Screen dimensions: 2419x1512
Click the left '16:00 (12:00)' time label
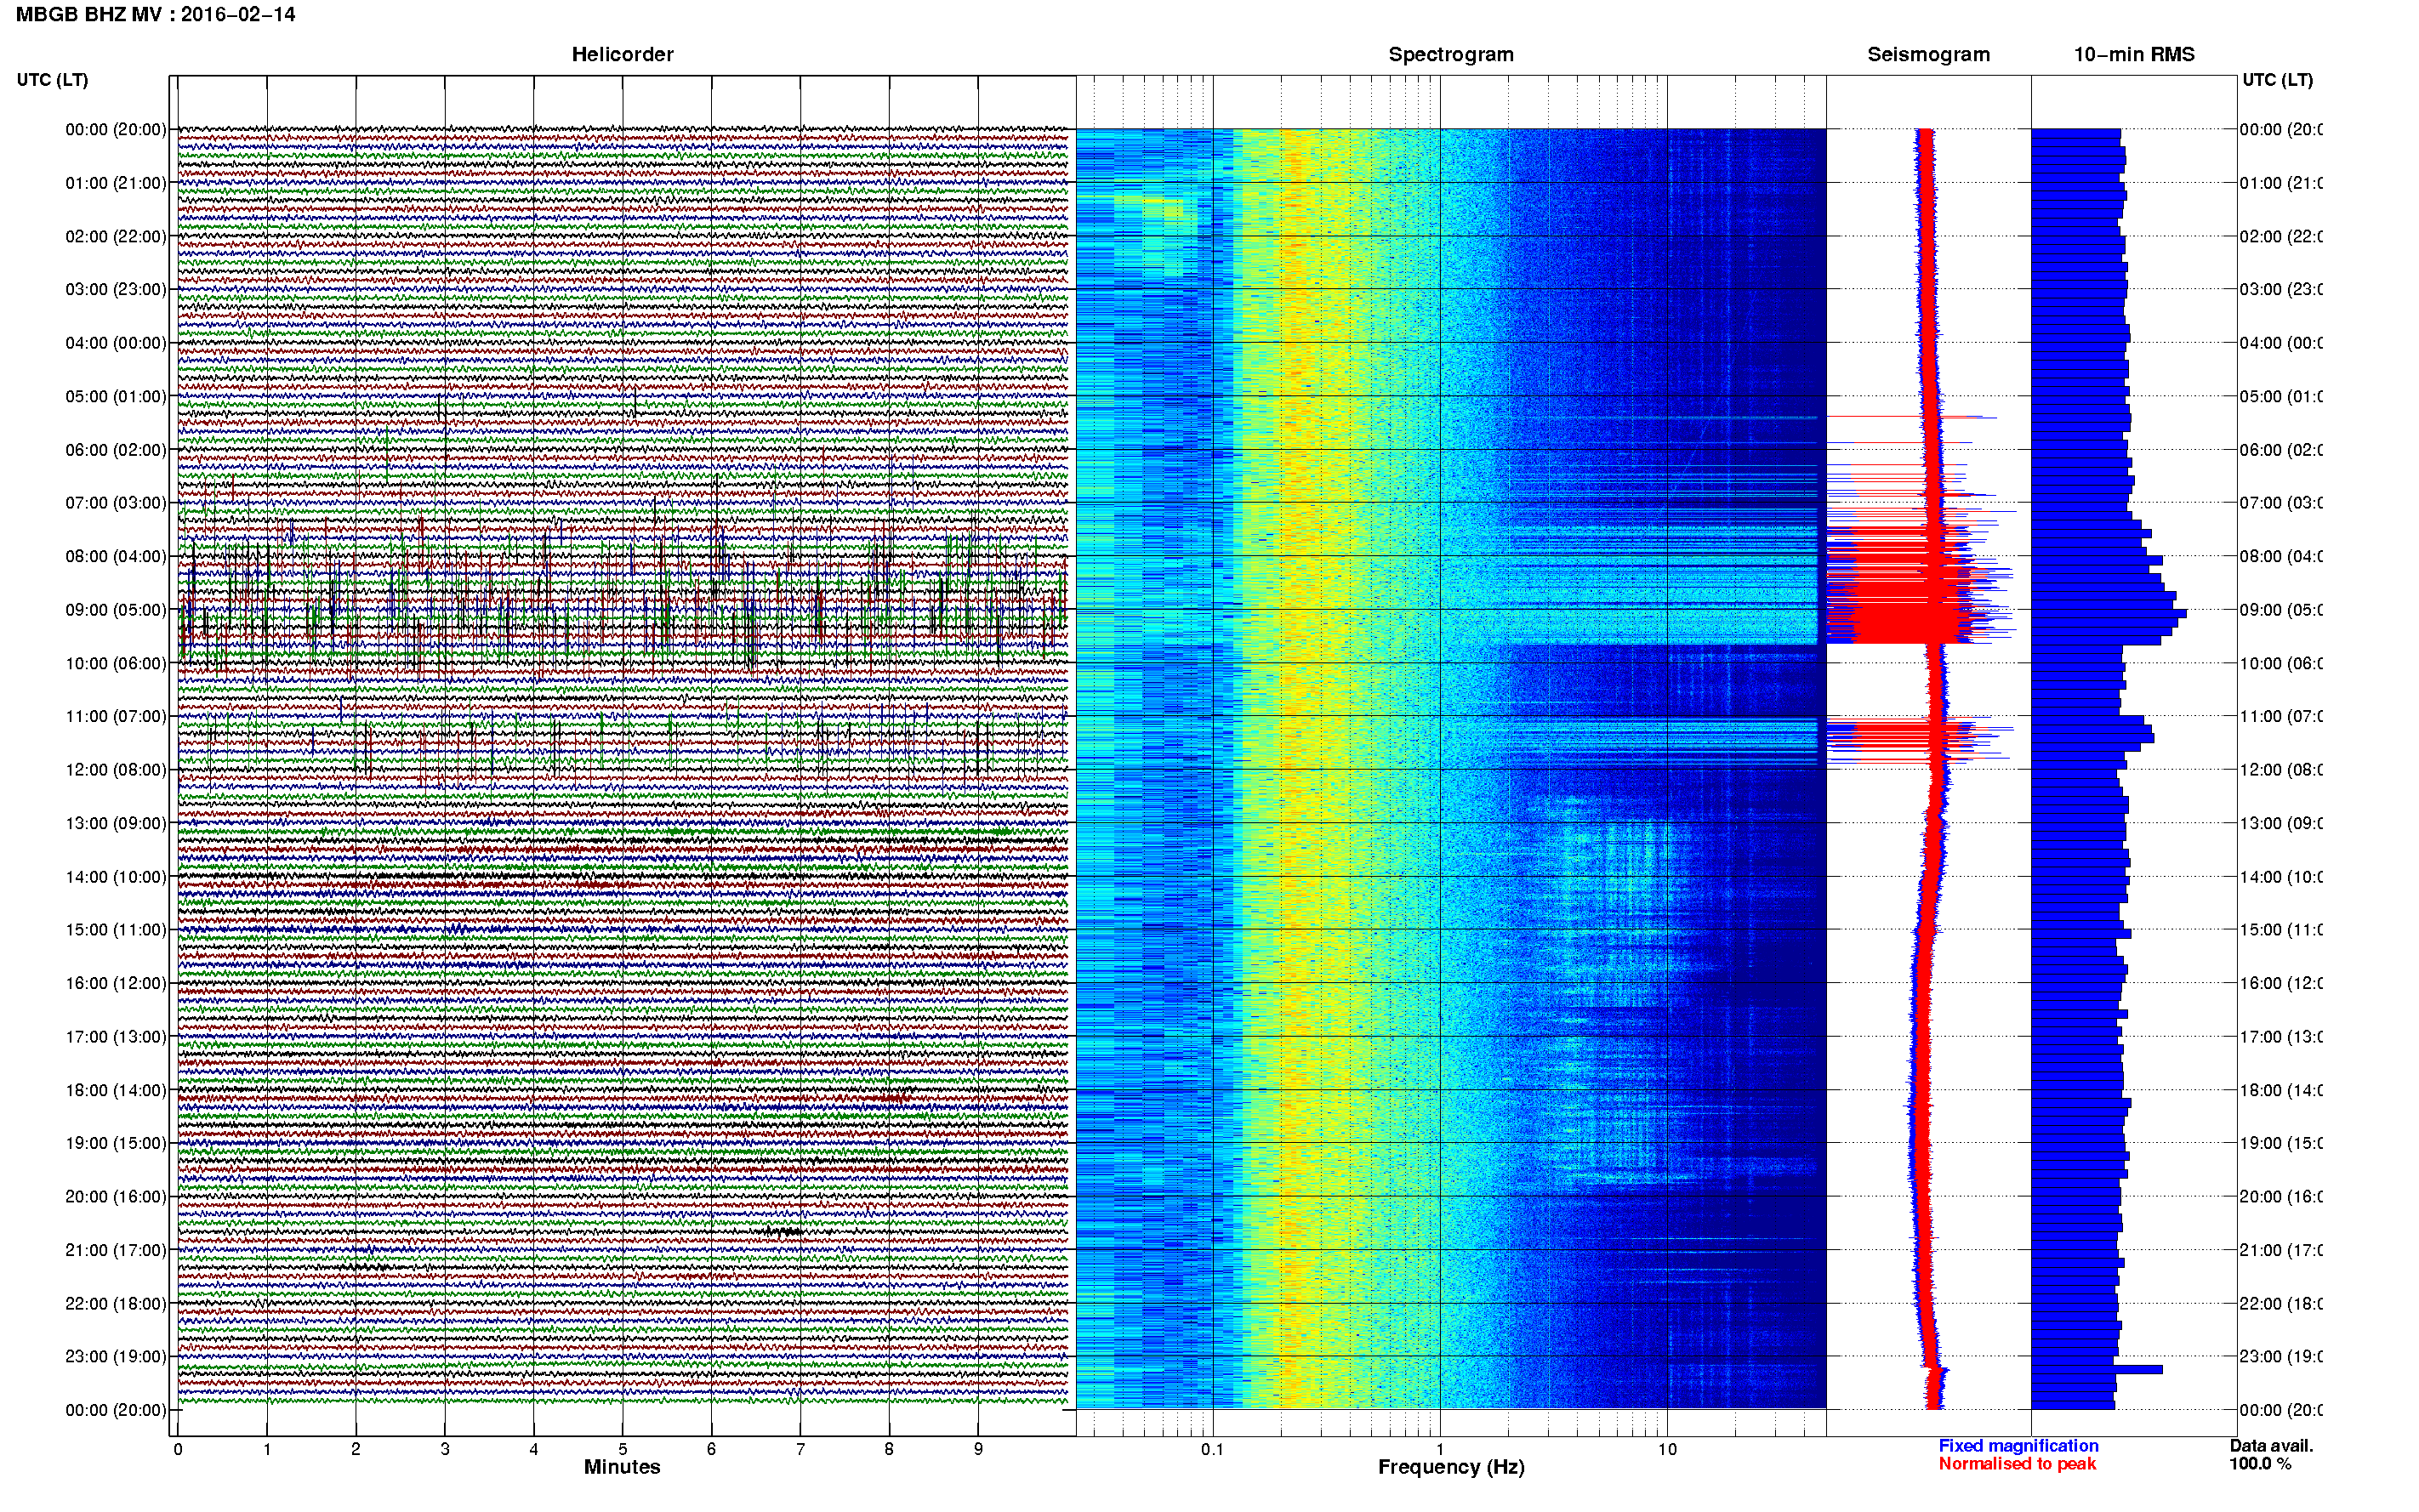pyautogui.click(x=116, y=983)
